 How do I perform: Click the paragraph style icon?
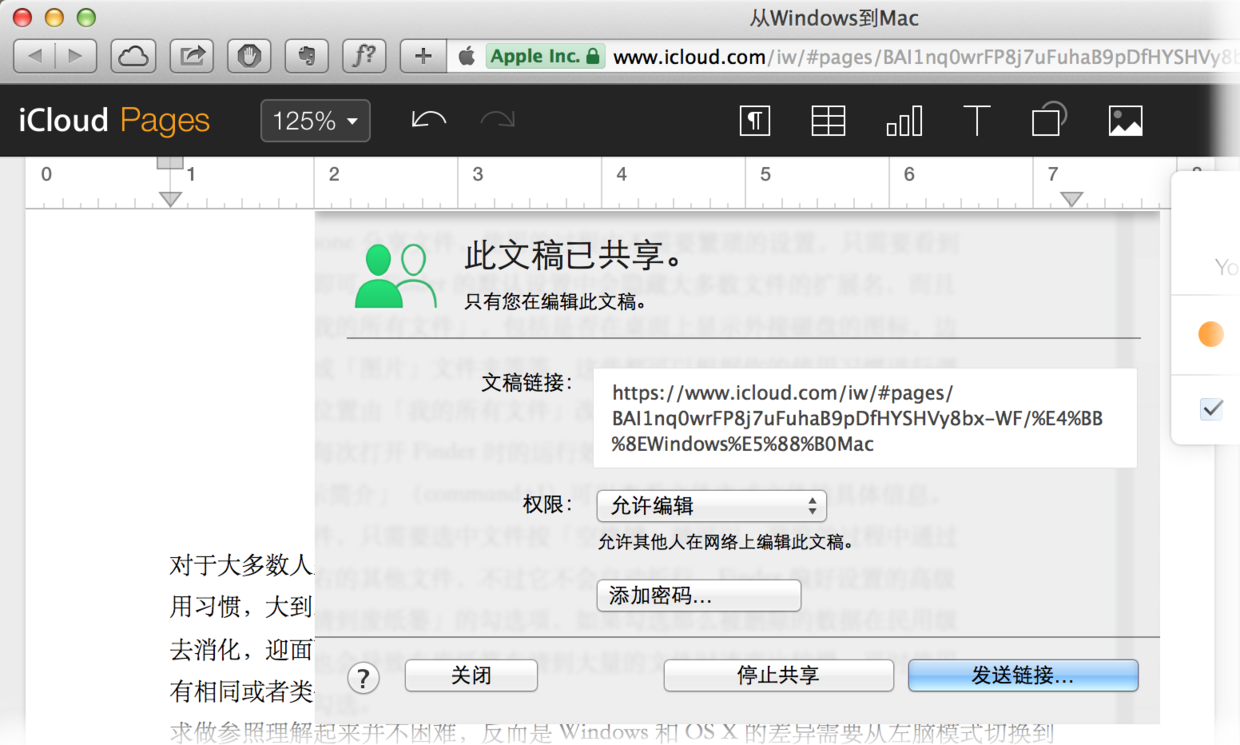[755, 121]
